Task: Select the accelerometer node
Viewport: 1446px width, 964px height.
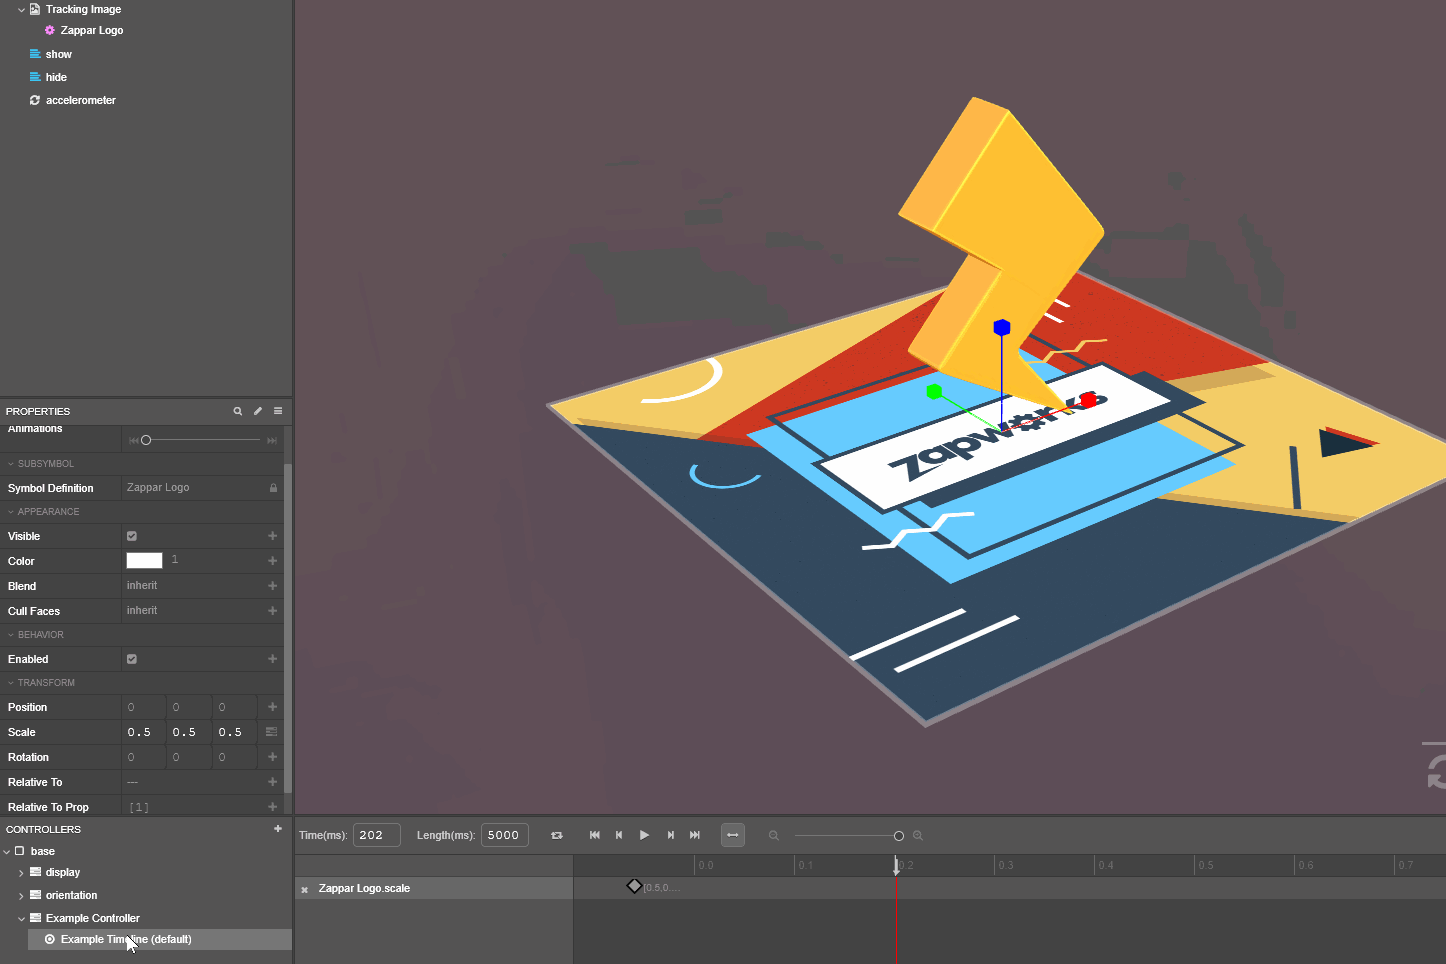Action: tap(80, 100)
